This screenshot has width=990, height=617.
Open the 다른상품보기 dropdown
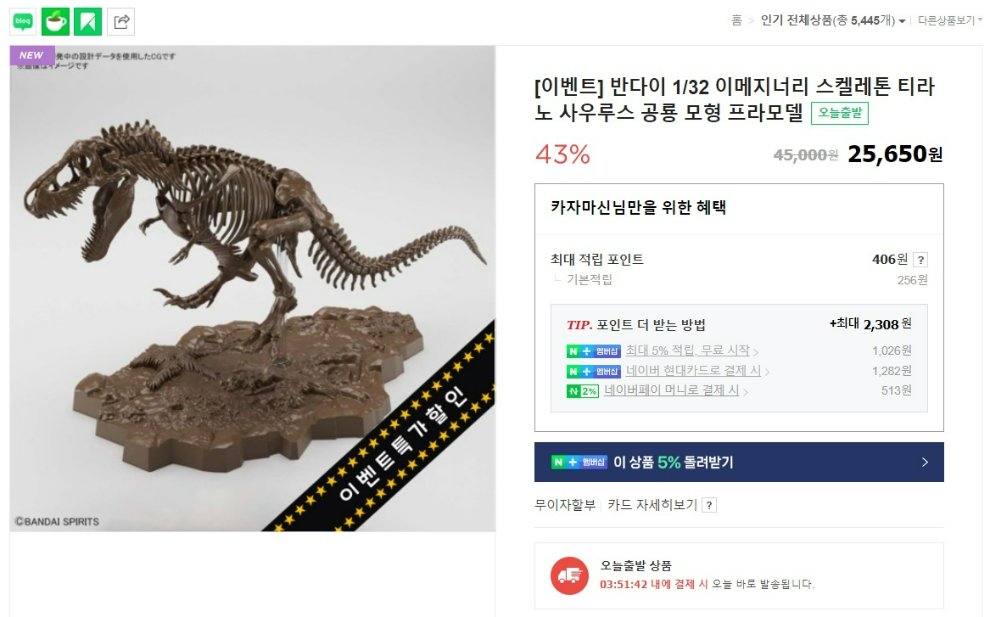point(949,21)
